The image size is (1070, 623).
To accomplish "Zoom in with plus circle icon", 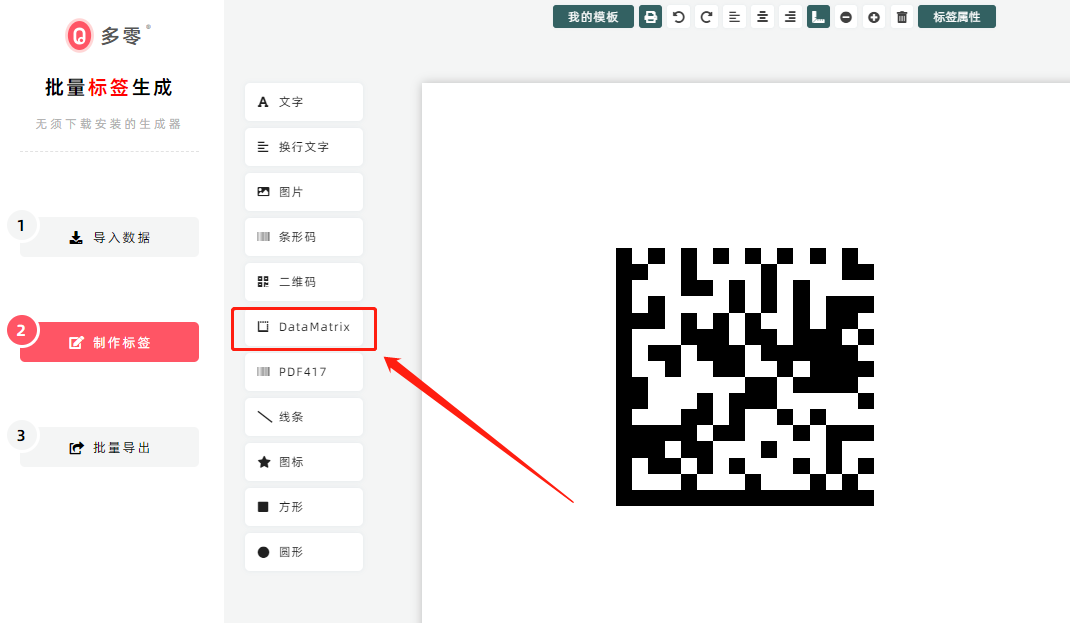I will [874, 17].
